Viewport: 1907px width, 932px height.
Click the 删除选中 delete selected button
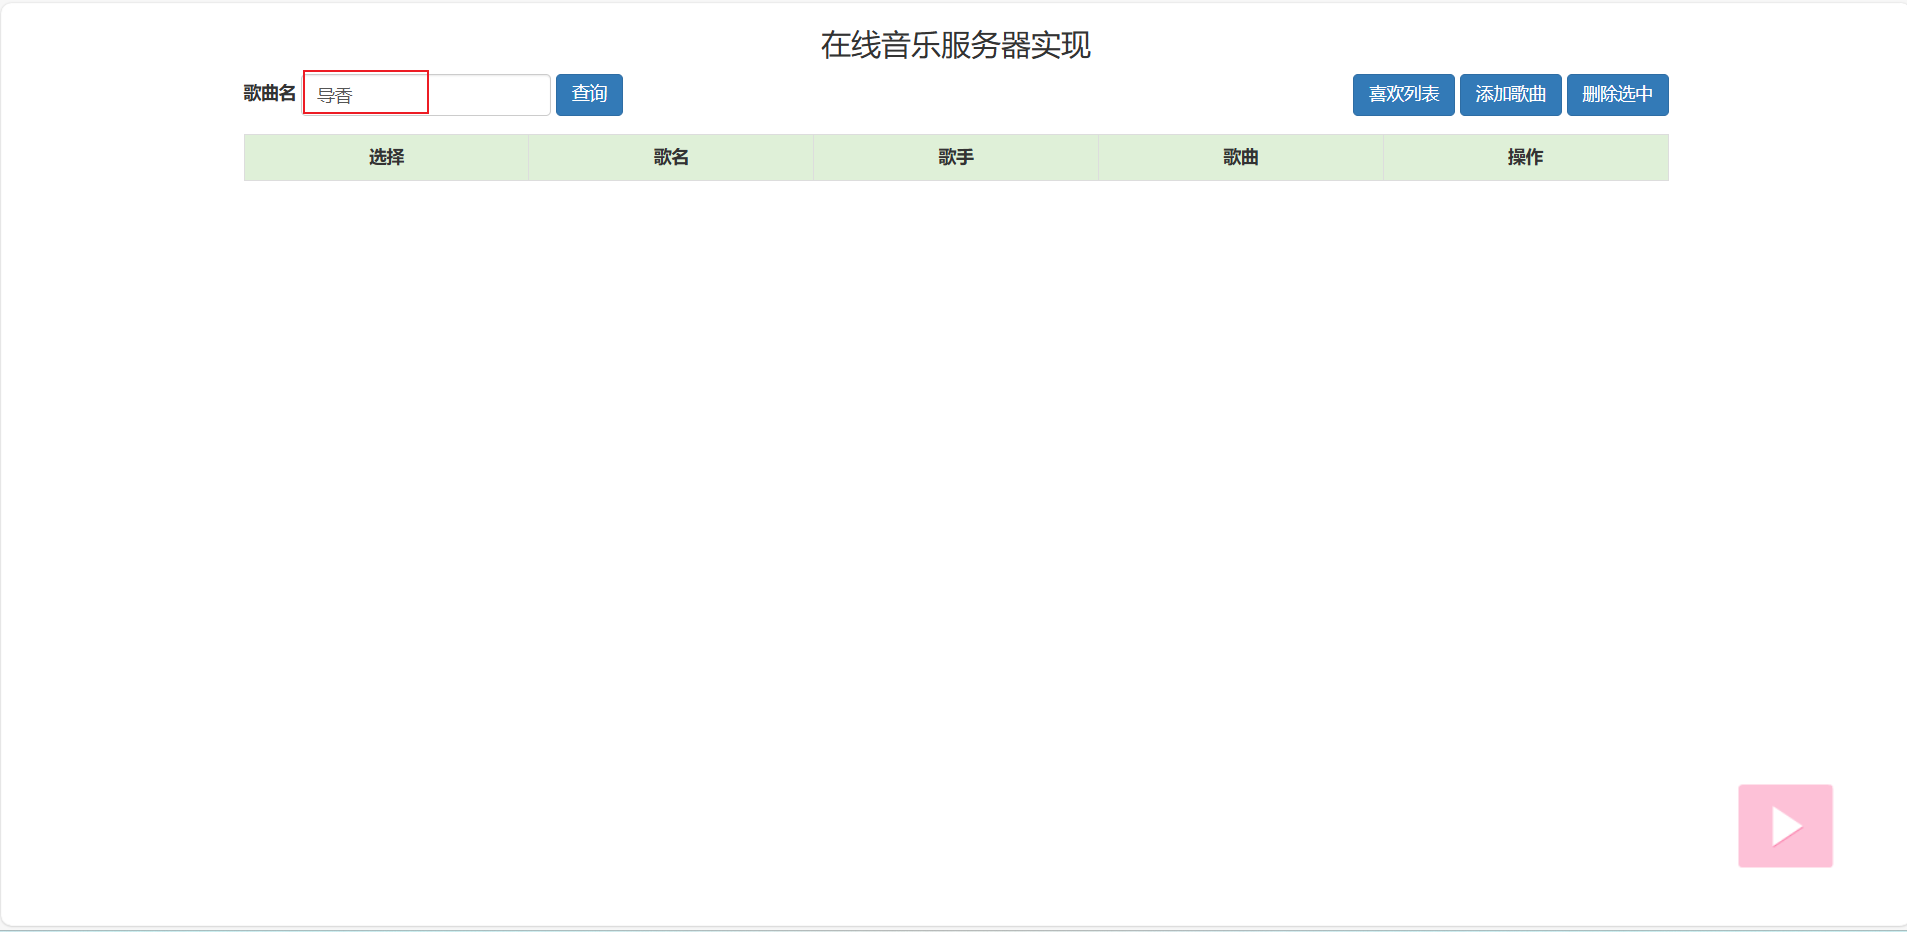click(x=1617, y=95)
